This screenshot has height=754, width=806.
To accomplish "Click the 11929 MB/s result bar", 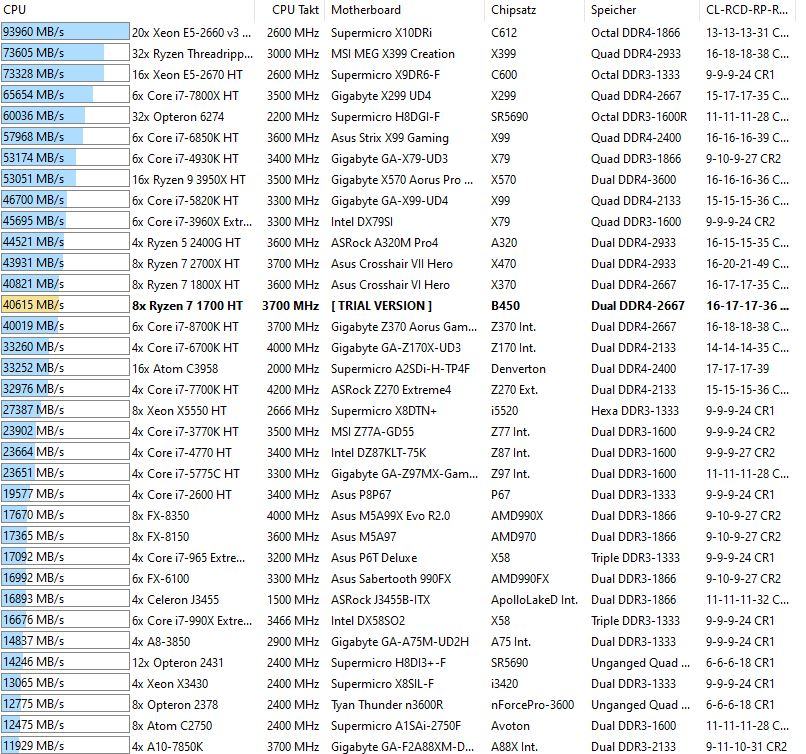I will pyautogui.click(x=65, y=745).
